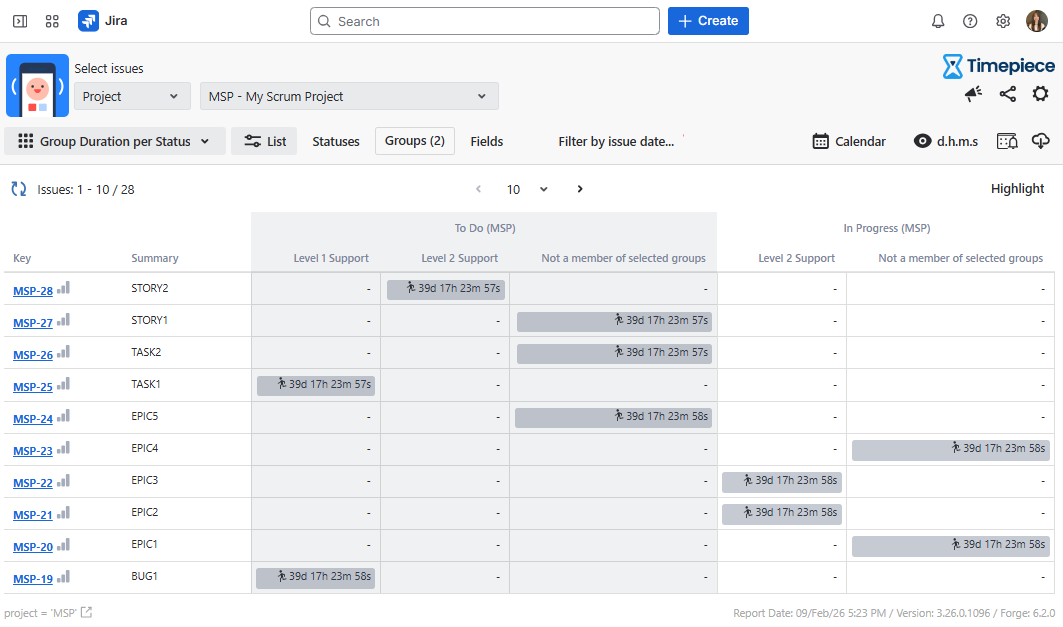Open the MSP - My Scrum Project dropdown
This screenshot has width=1063, height=627.
click(x=349, y=96)
